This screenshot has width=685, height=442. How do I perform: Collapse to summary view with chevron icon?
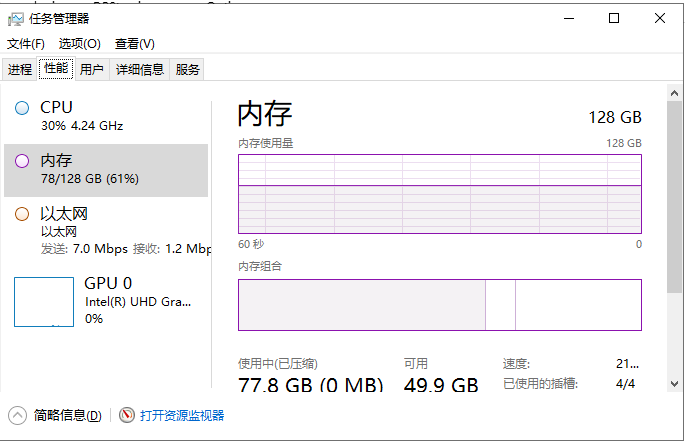pos(18,415)
